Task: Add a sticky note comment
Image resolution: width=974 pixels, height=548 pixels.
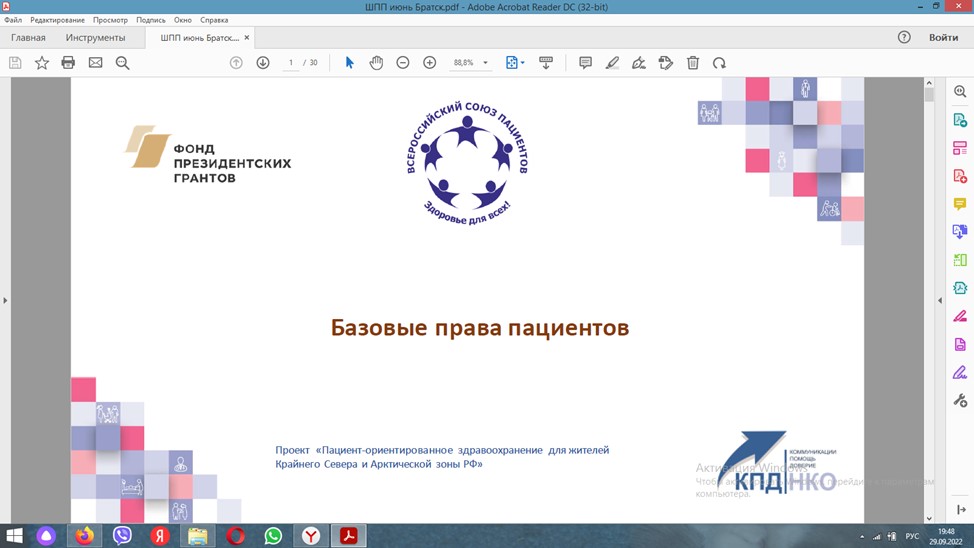Action: tap(585, 63)
